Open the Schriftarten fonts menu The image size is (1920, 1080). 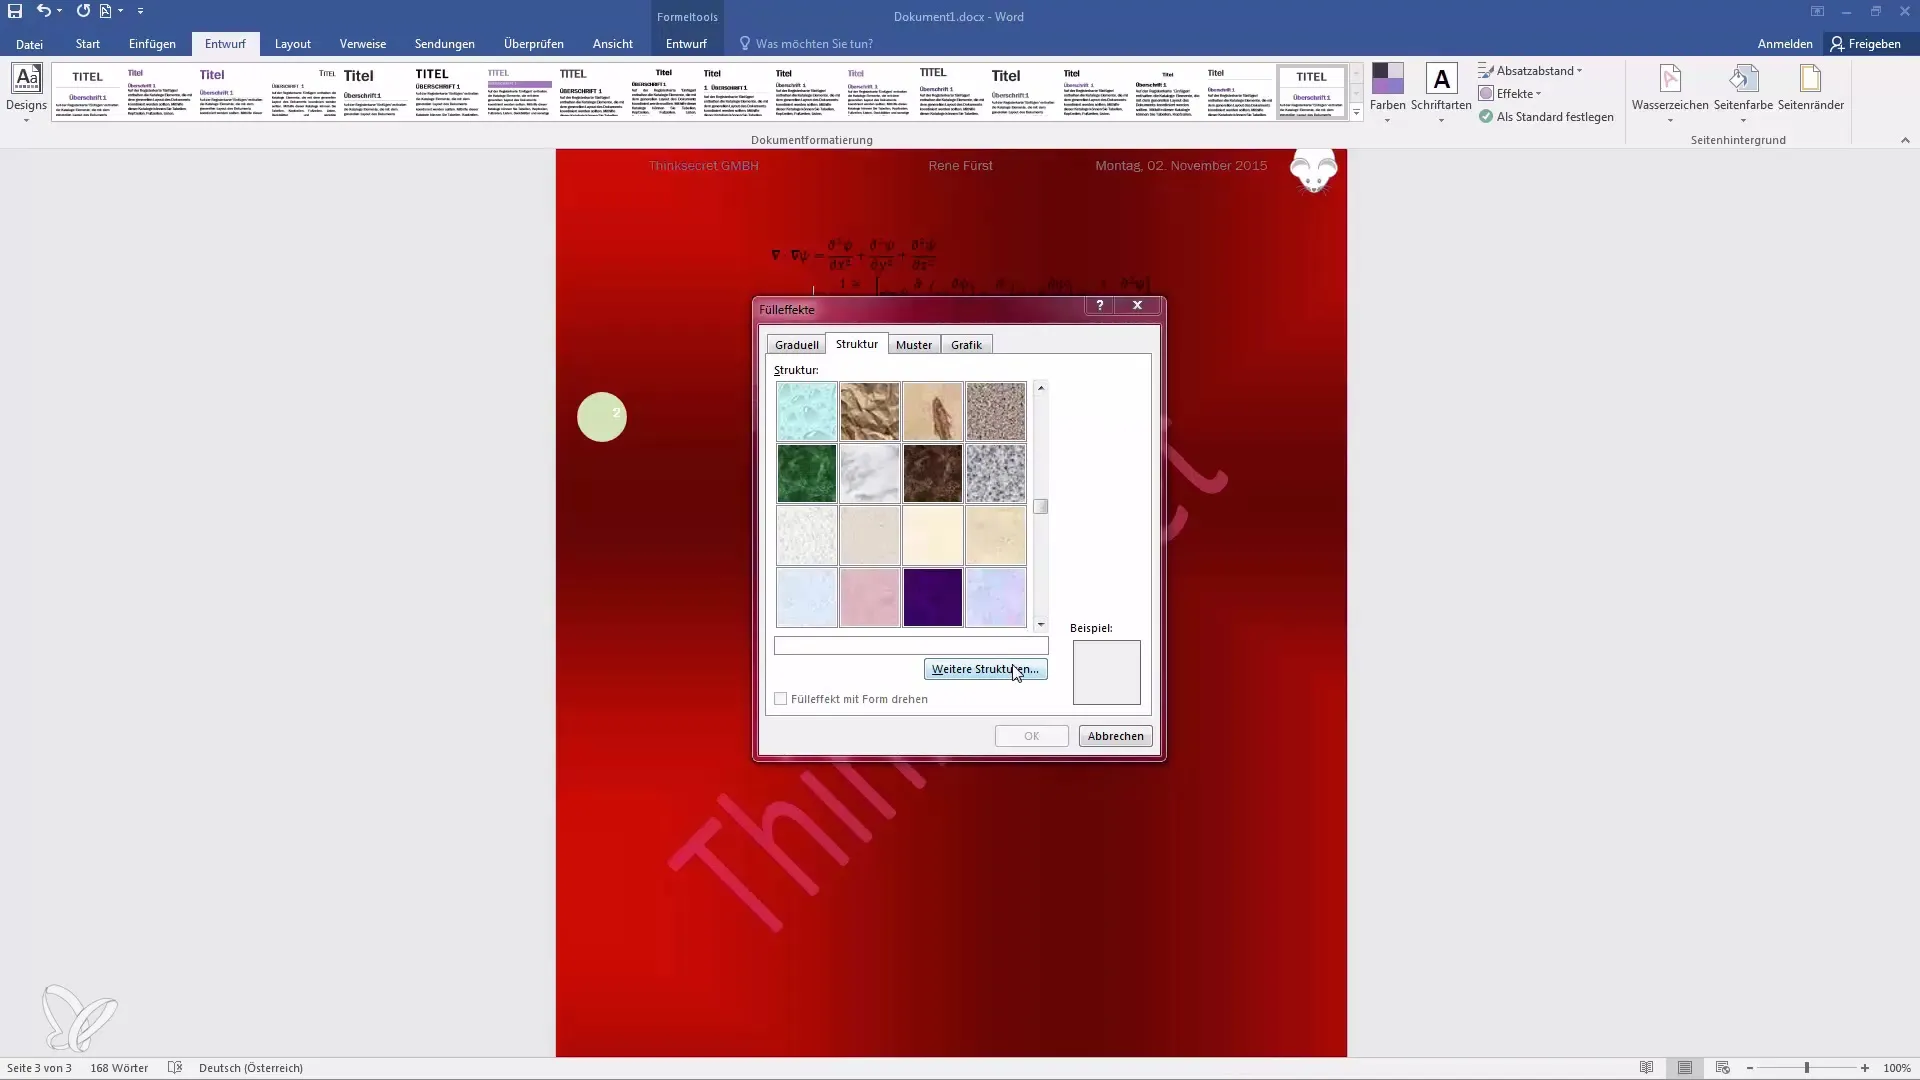[1441, 92]
